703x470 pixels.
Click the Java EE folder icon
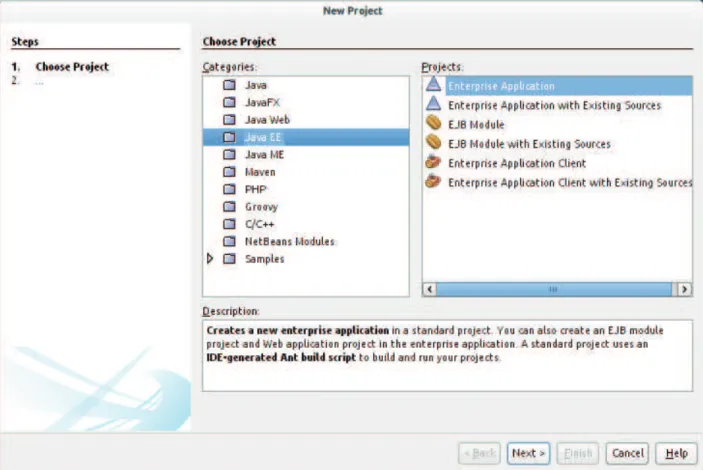click(230, 137)
